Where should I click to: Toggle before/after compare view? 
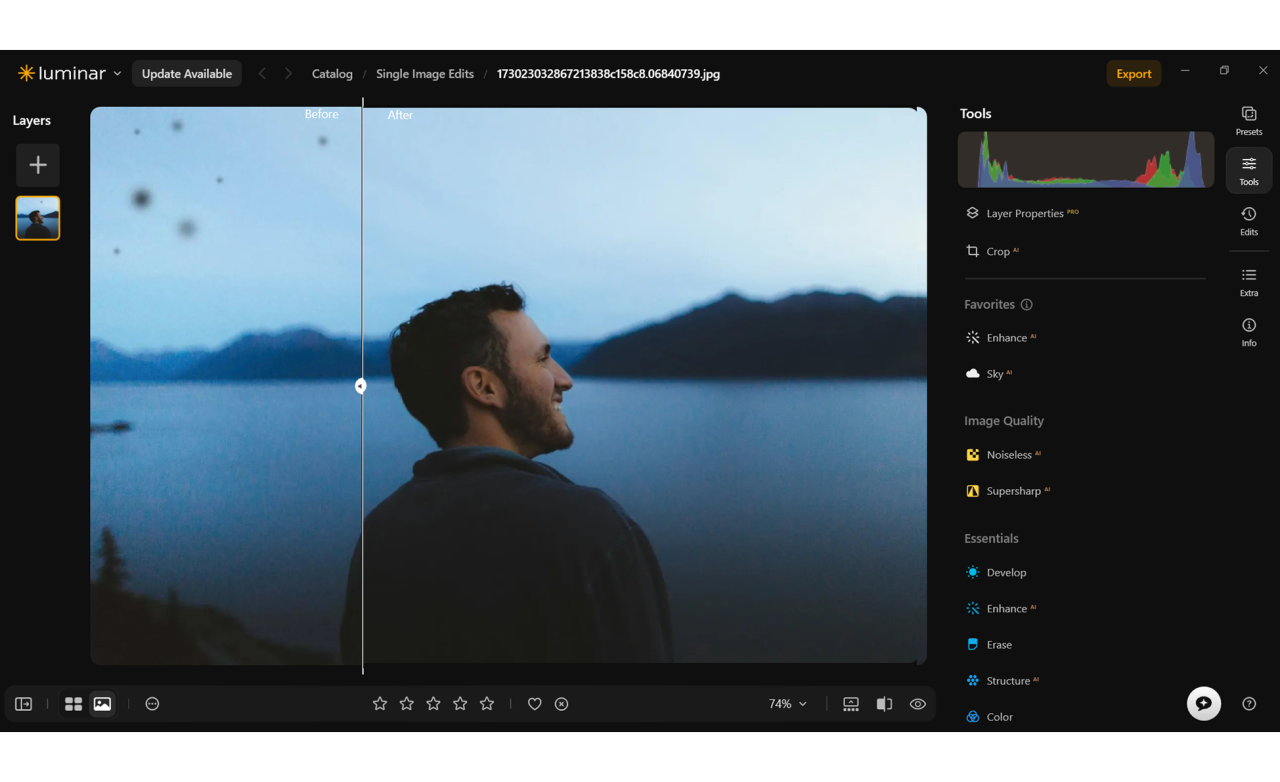click(x=885, y=704)
